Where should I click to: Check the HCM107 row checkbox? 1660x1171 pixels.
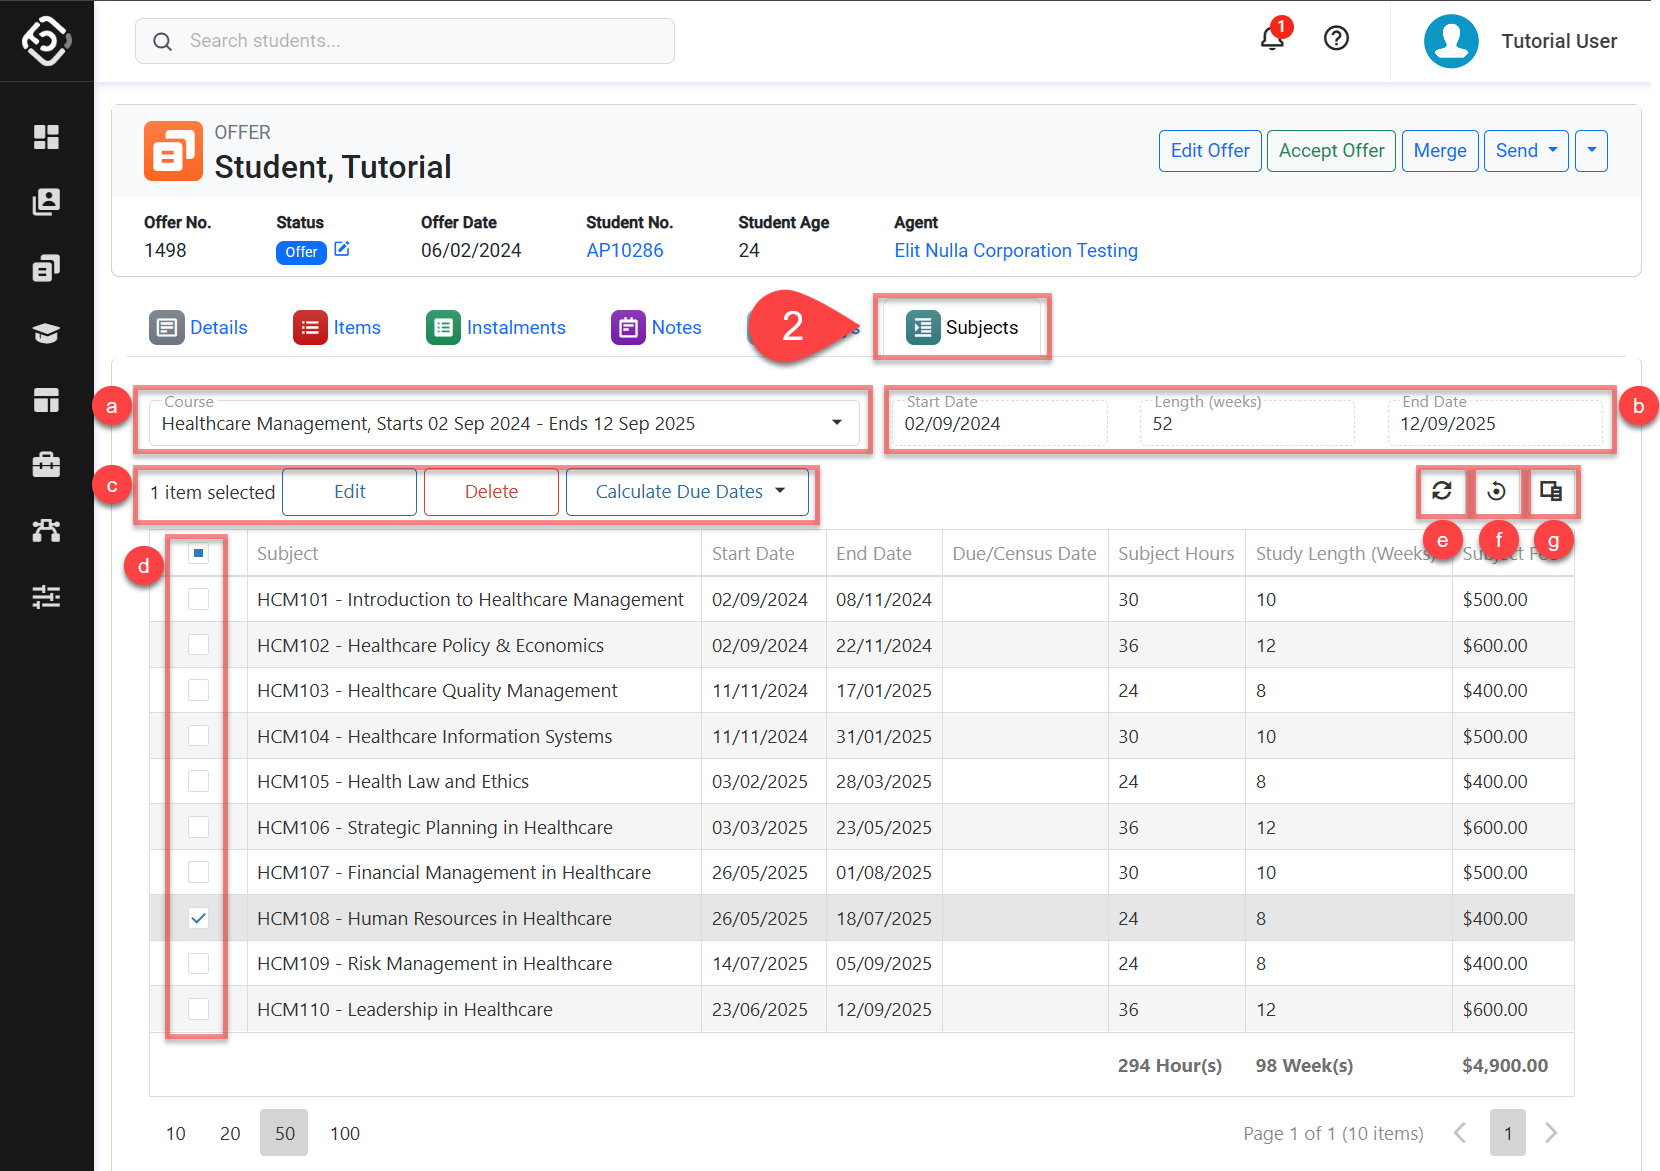198,872
